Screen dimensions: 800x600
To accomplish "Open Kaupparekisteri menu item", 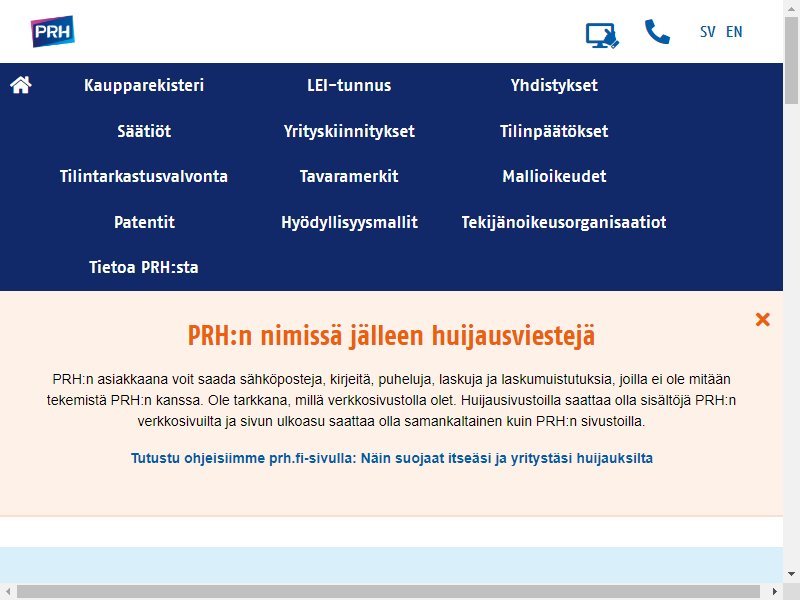I will pyautogui.click(x=144, y=85).
